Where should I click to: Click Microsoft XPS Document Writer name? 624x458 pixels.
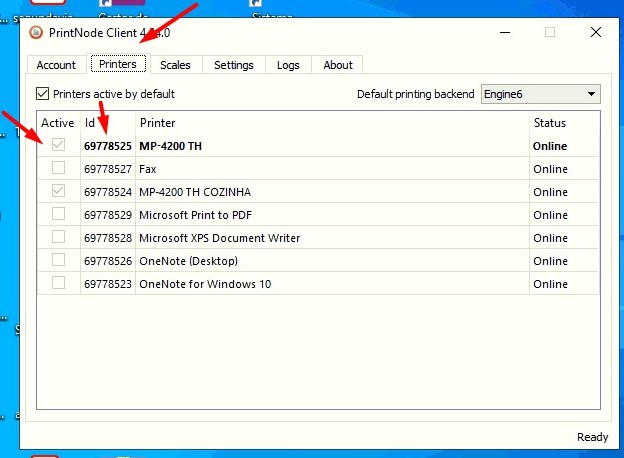219,238
